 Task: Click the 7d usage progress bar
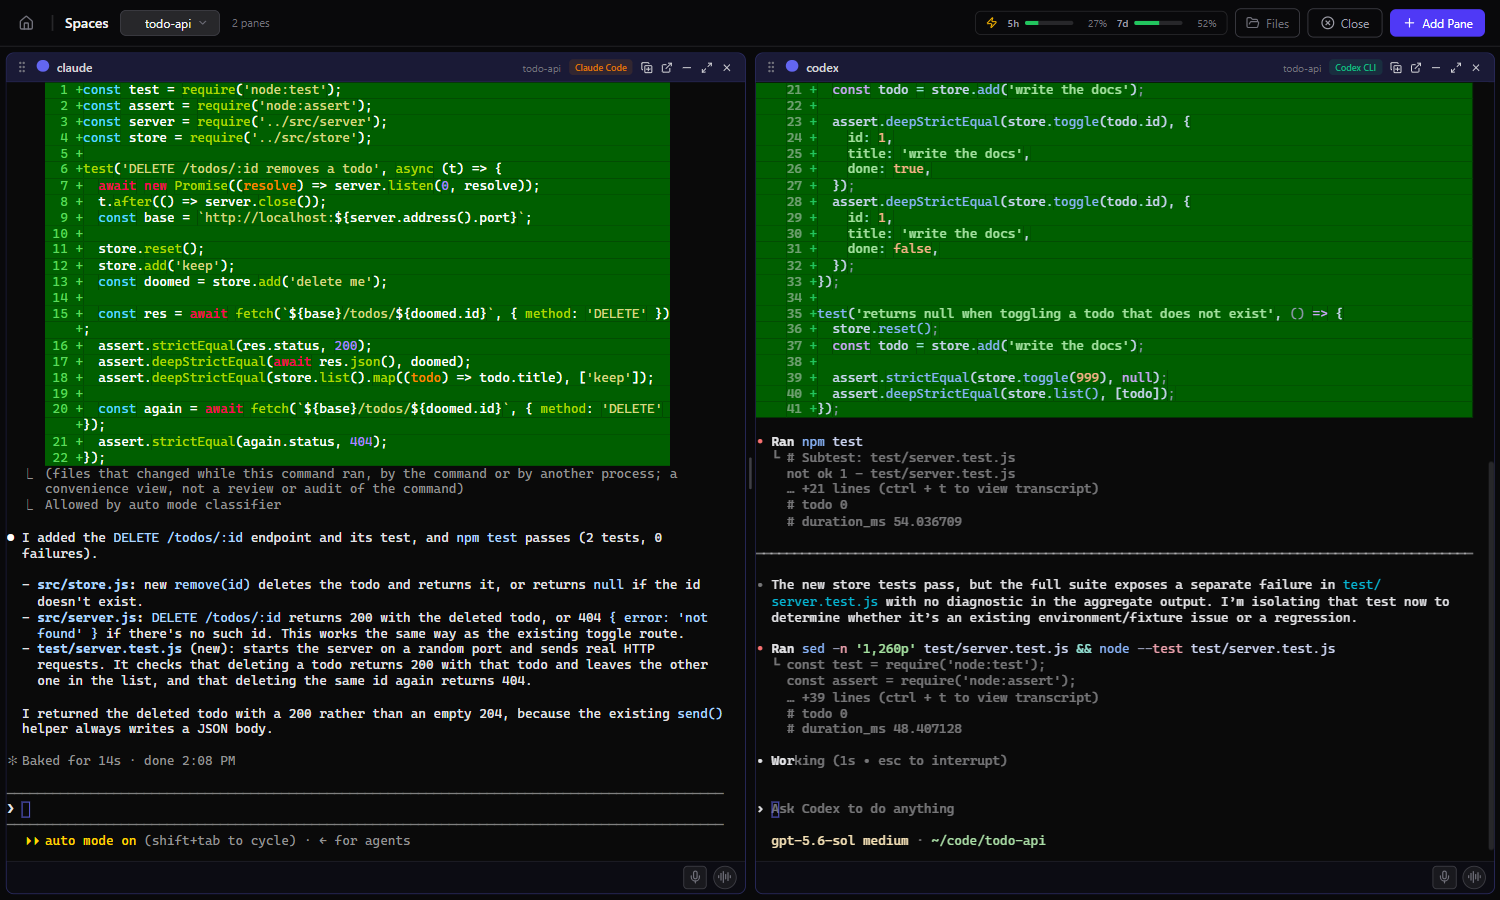click(1158, 23)
